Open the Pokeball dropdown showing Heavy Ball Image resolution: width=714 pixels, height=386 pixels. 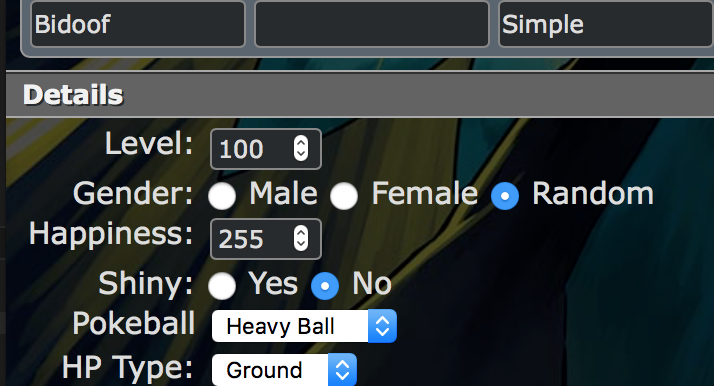pos(304,326)
